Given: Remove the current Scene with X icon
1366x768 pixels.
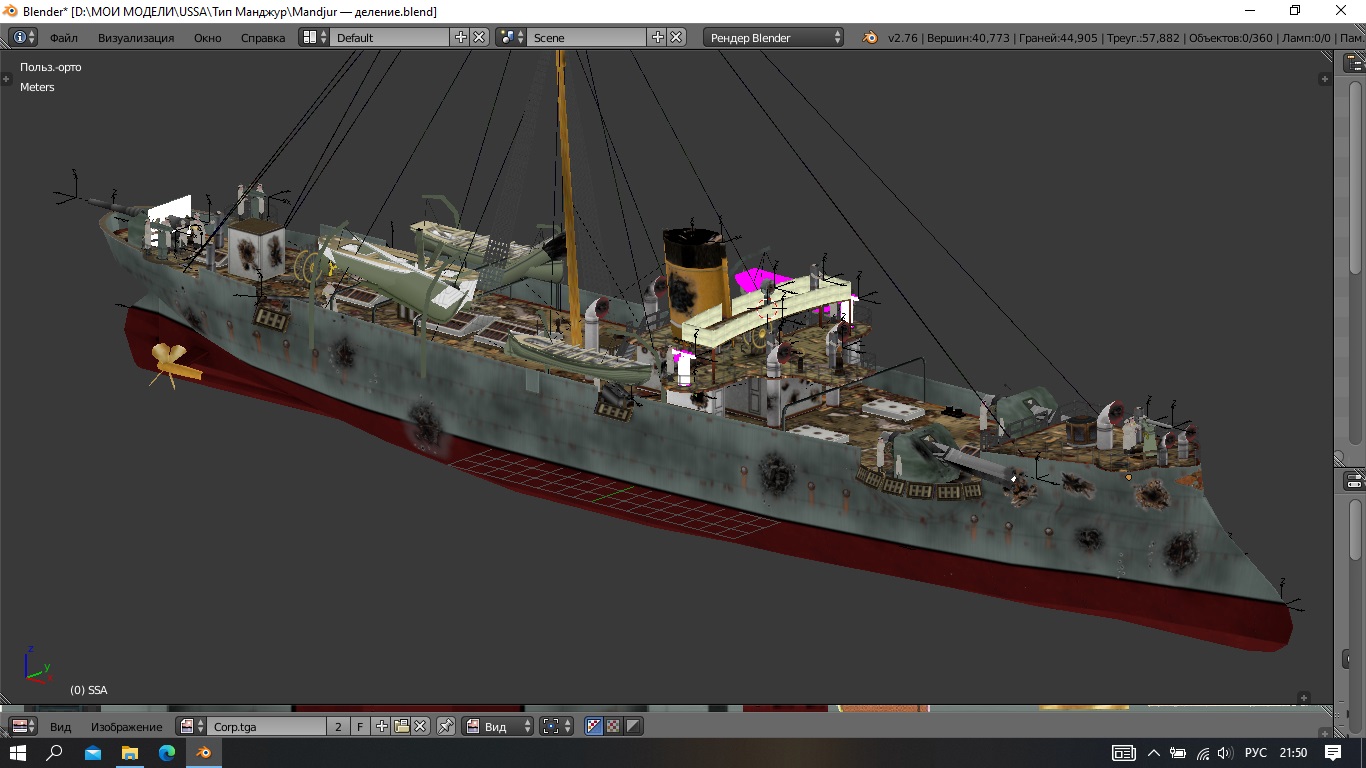Looking at the screenshot, I should pyautogui.click(x=677, y=38).
